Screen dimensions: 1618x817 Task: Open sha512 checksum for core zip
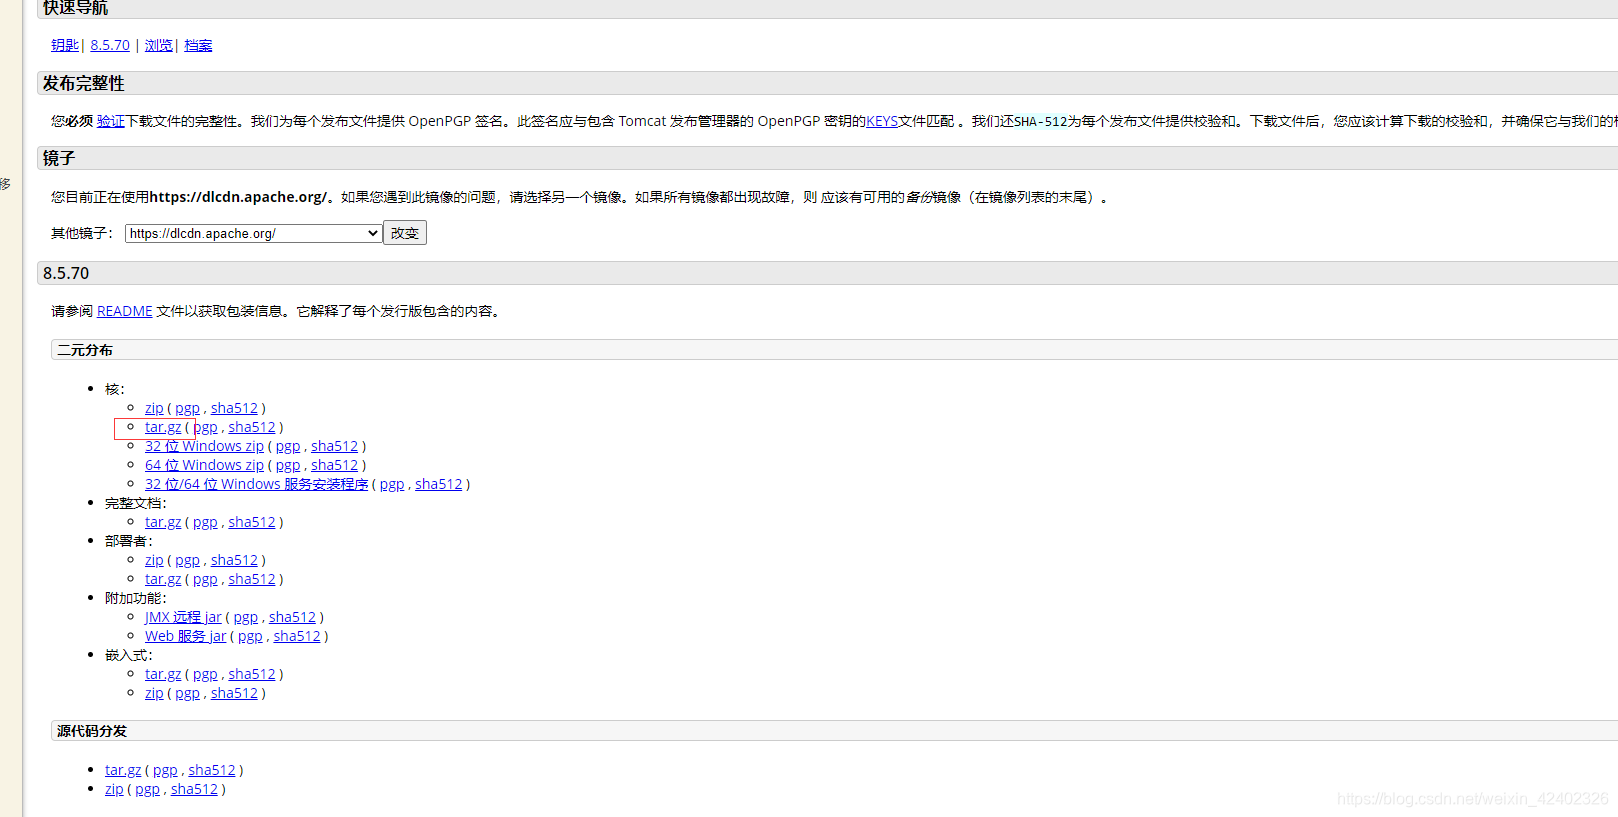click(234, 408)
